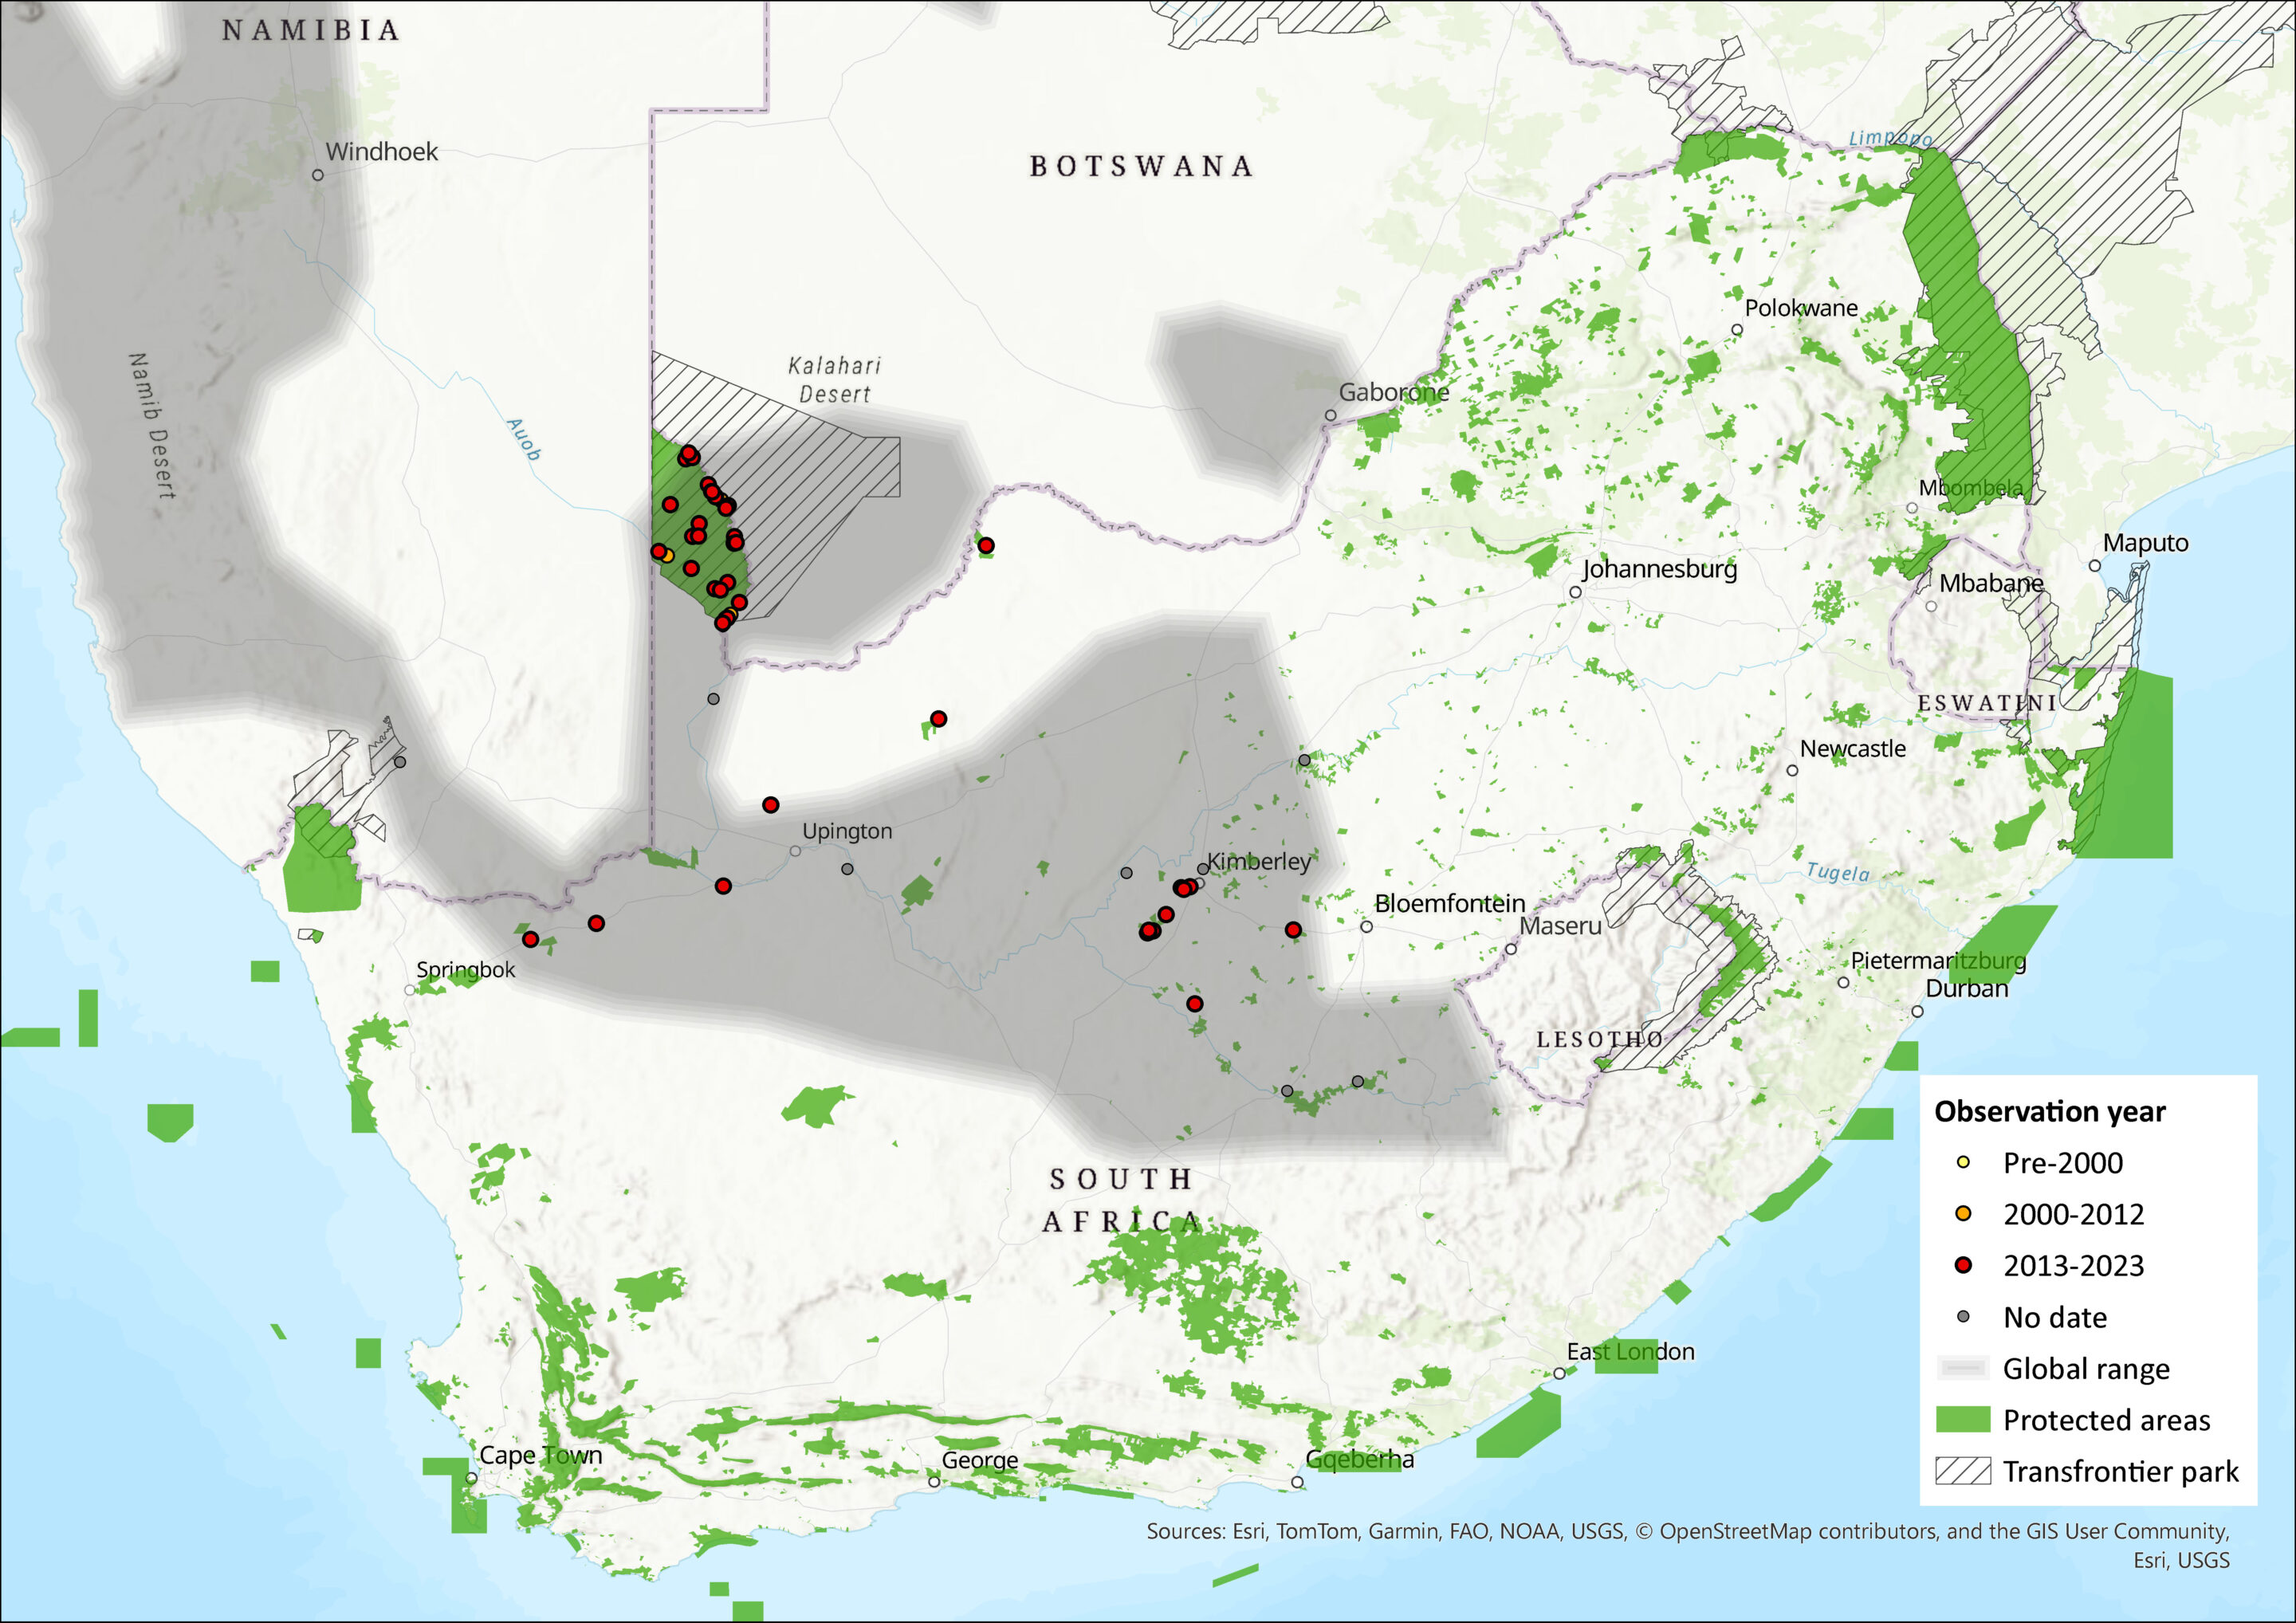Viewport: 2296px width, 1623px height.
Task: Click the Johannesburg city label
Action: [1659, 569]
